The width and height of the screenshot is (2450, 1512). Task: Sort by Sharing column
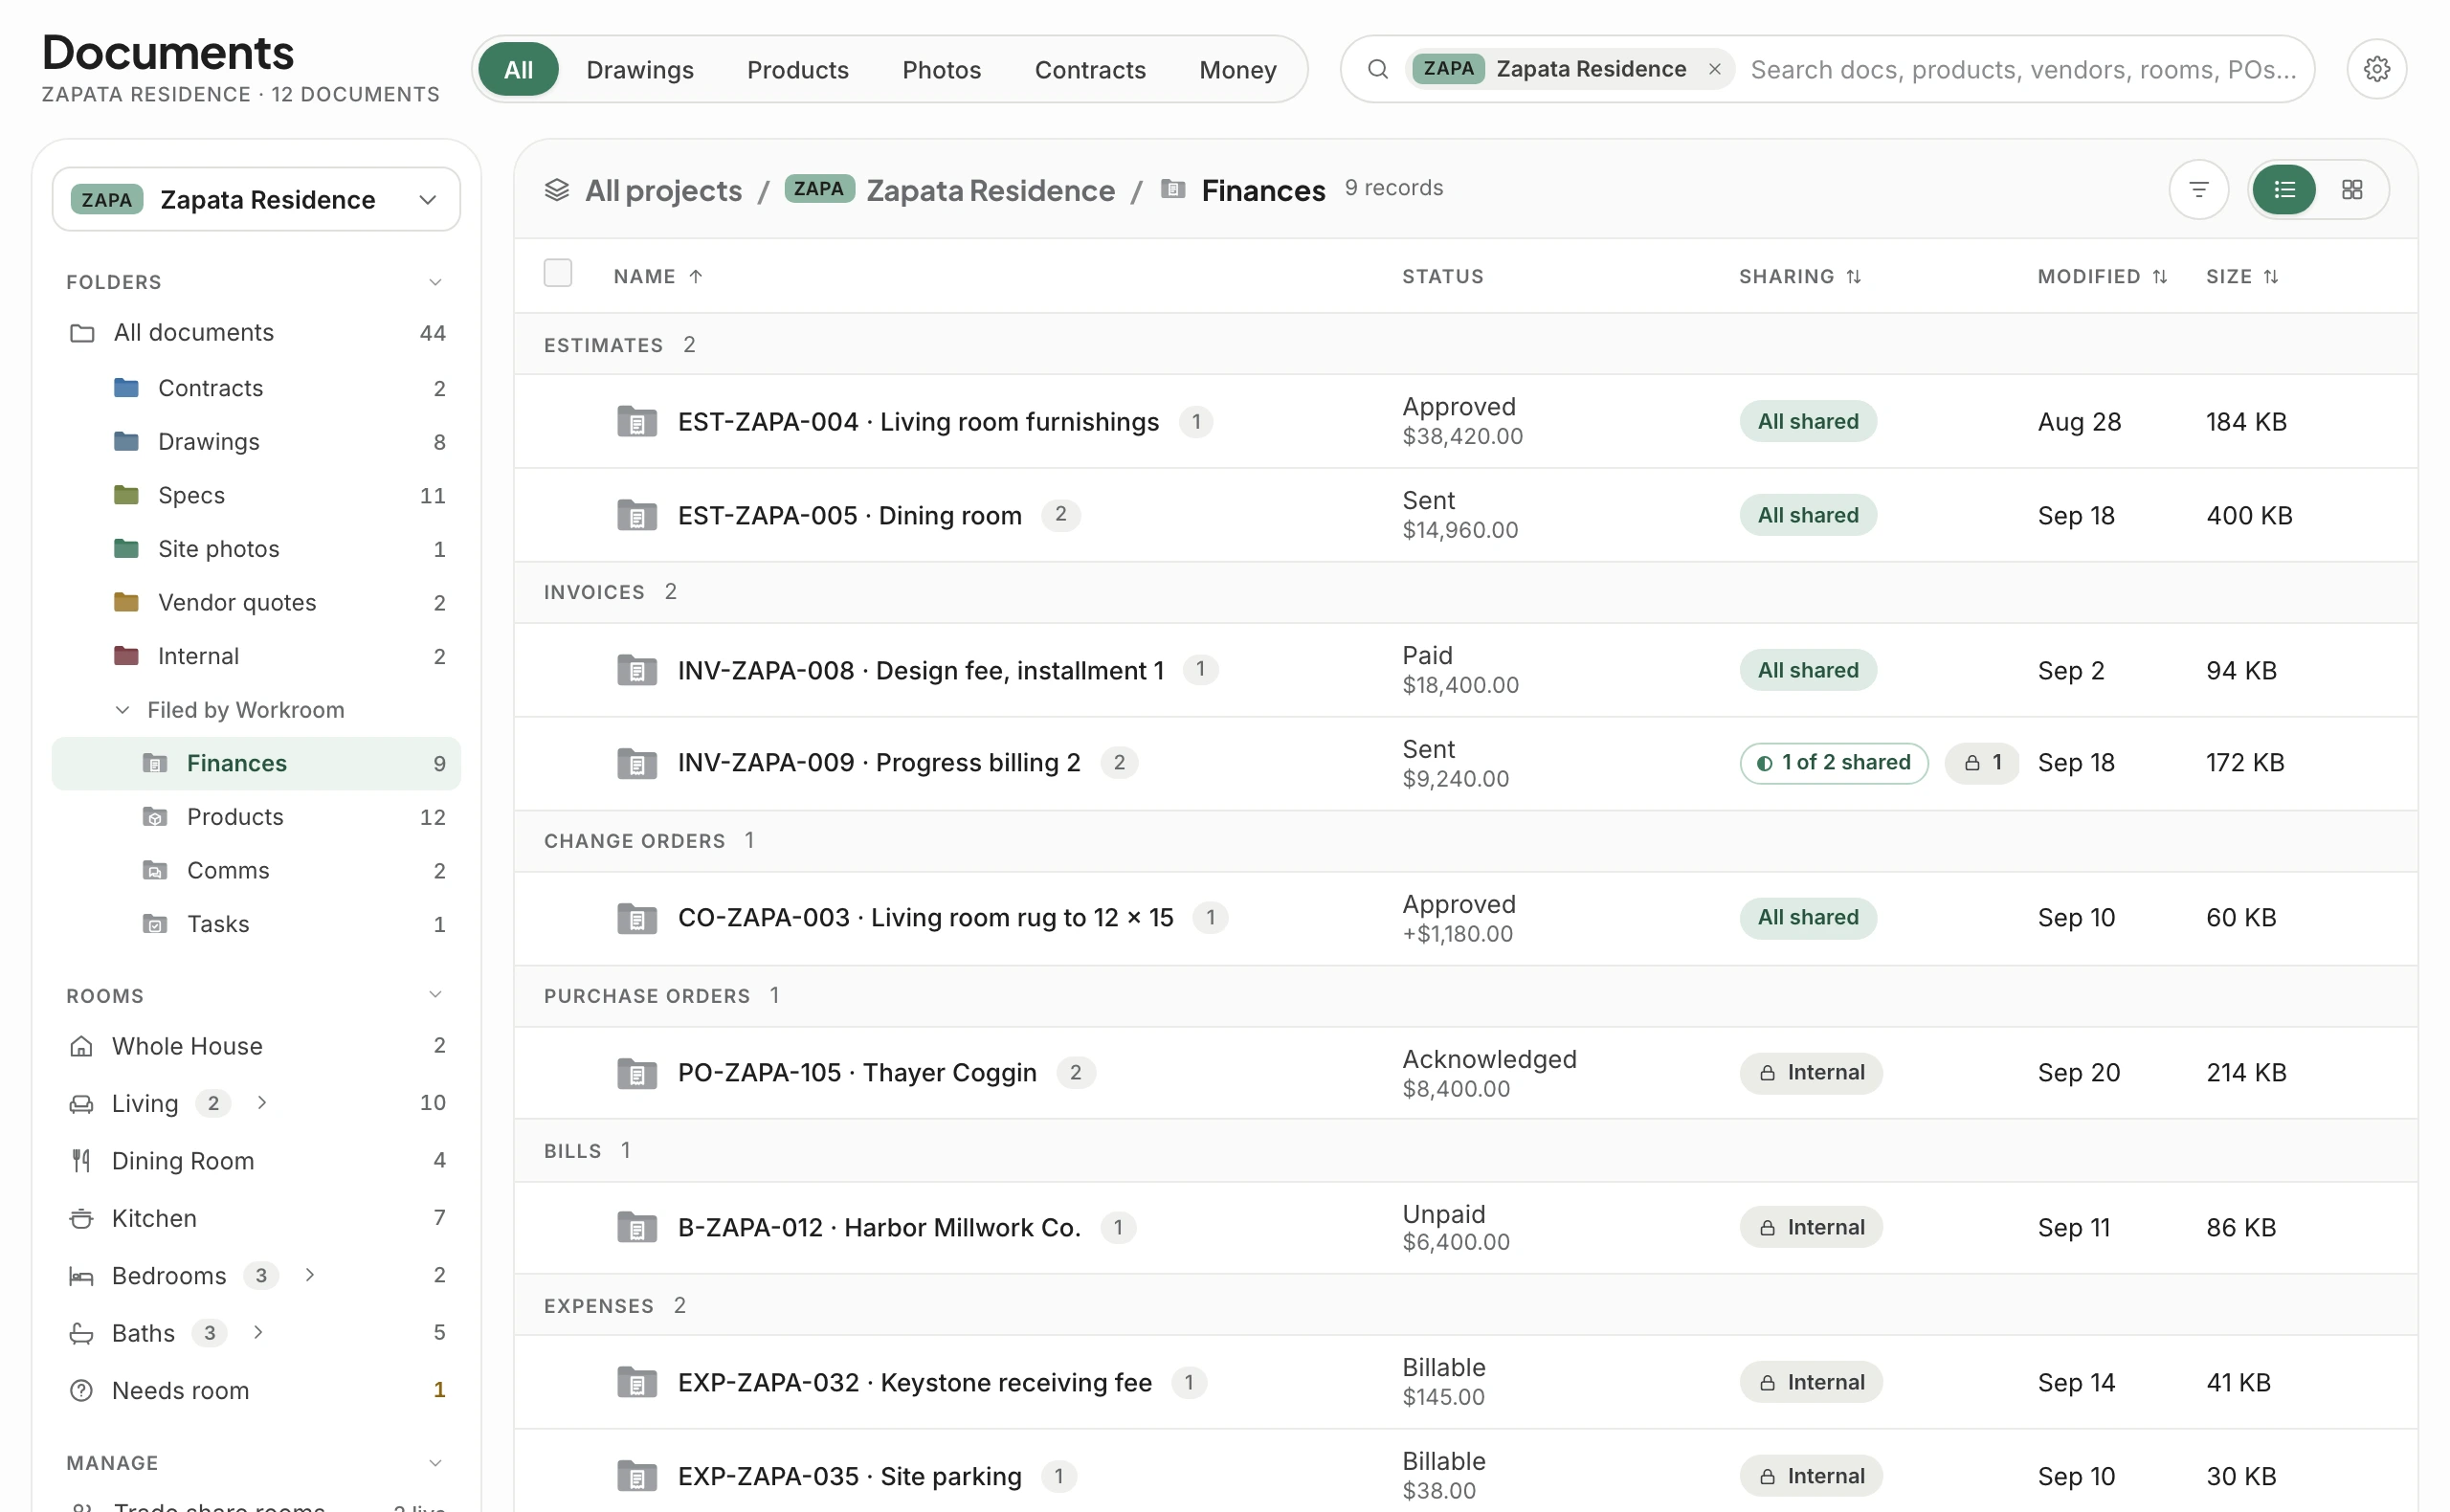1800,276
